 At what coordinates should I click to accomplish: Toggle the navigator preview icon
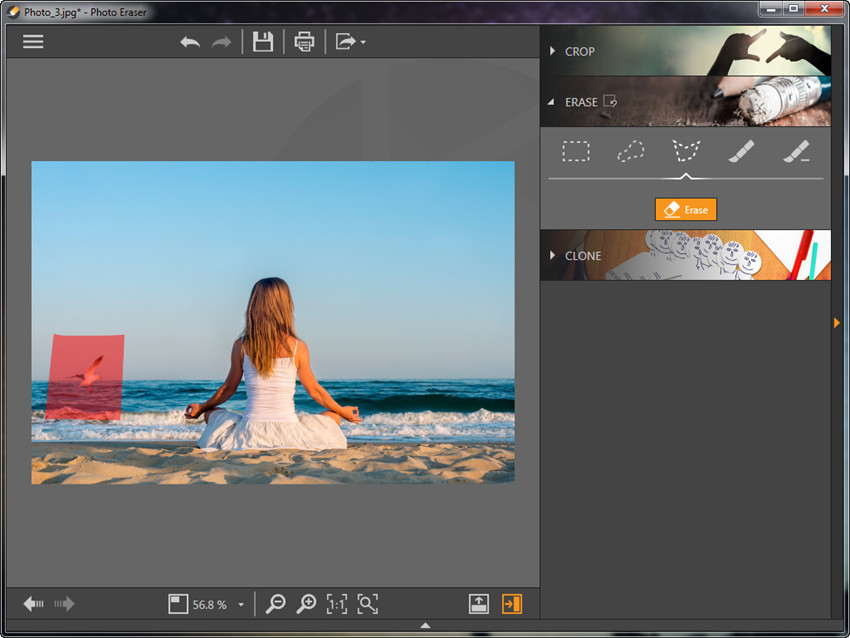coord(178,604)
